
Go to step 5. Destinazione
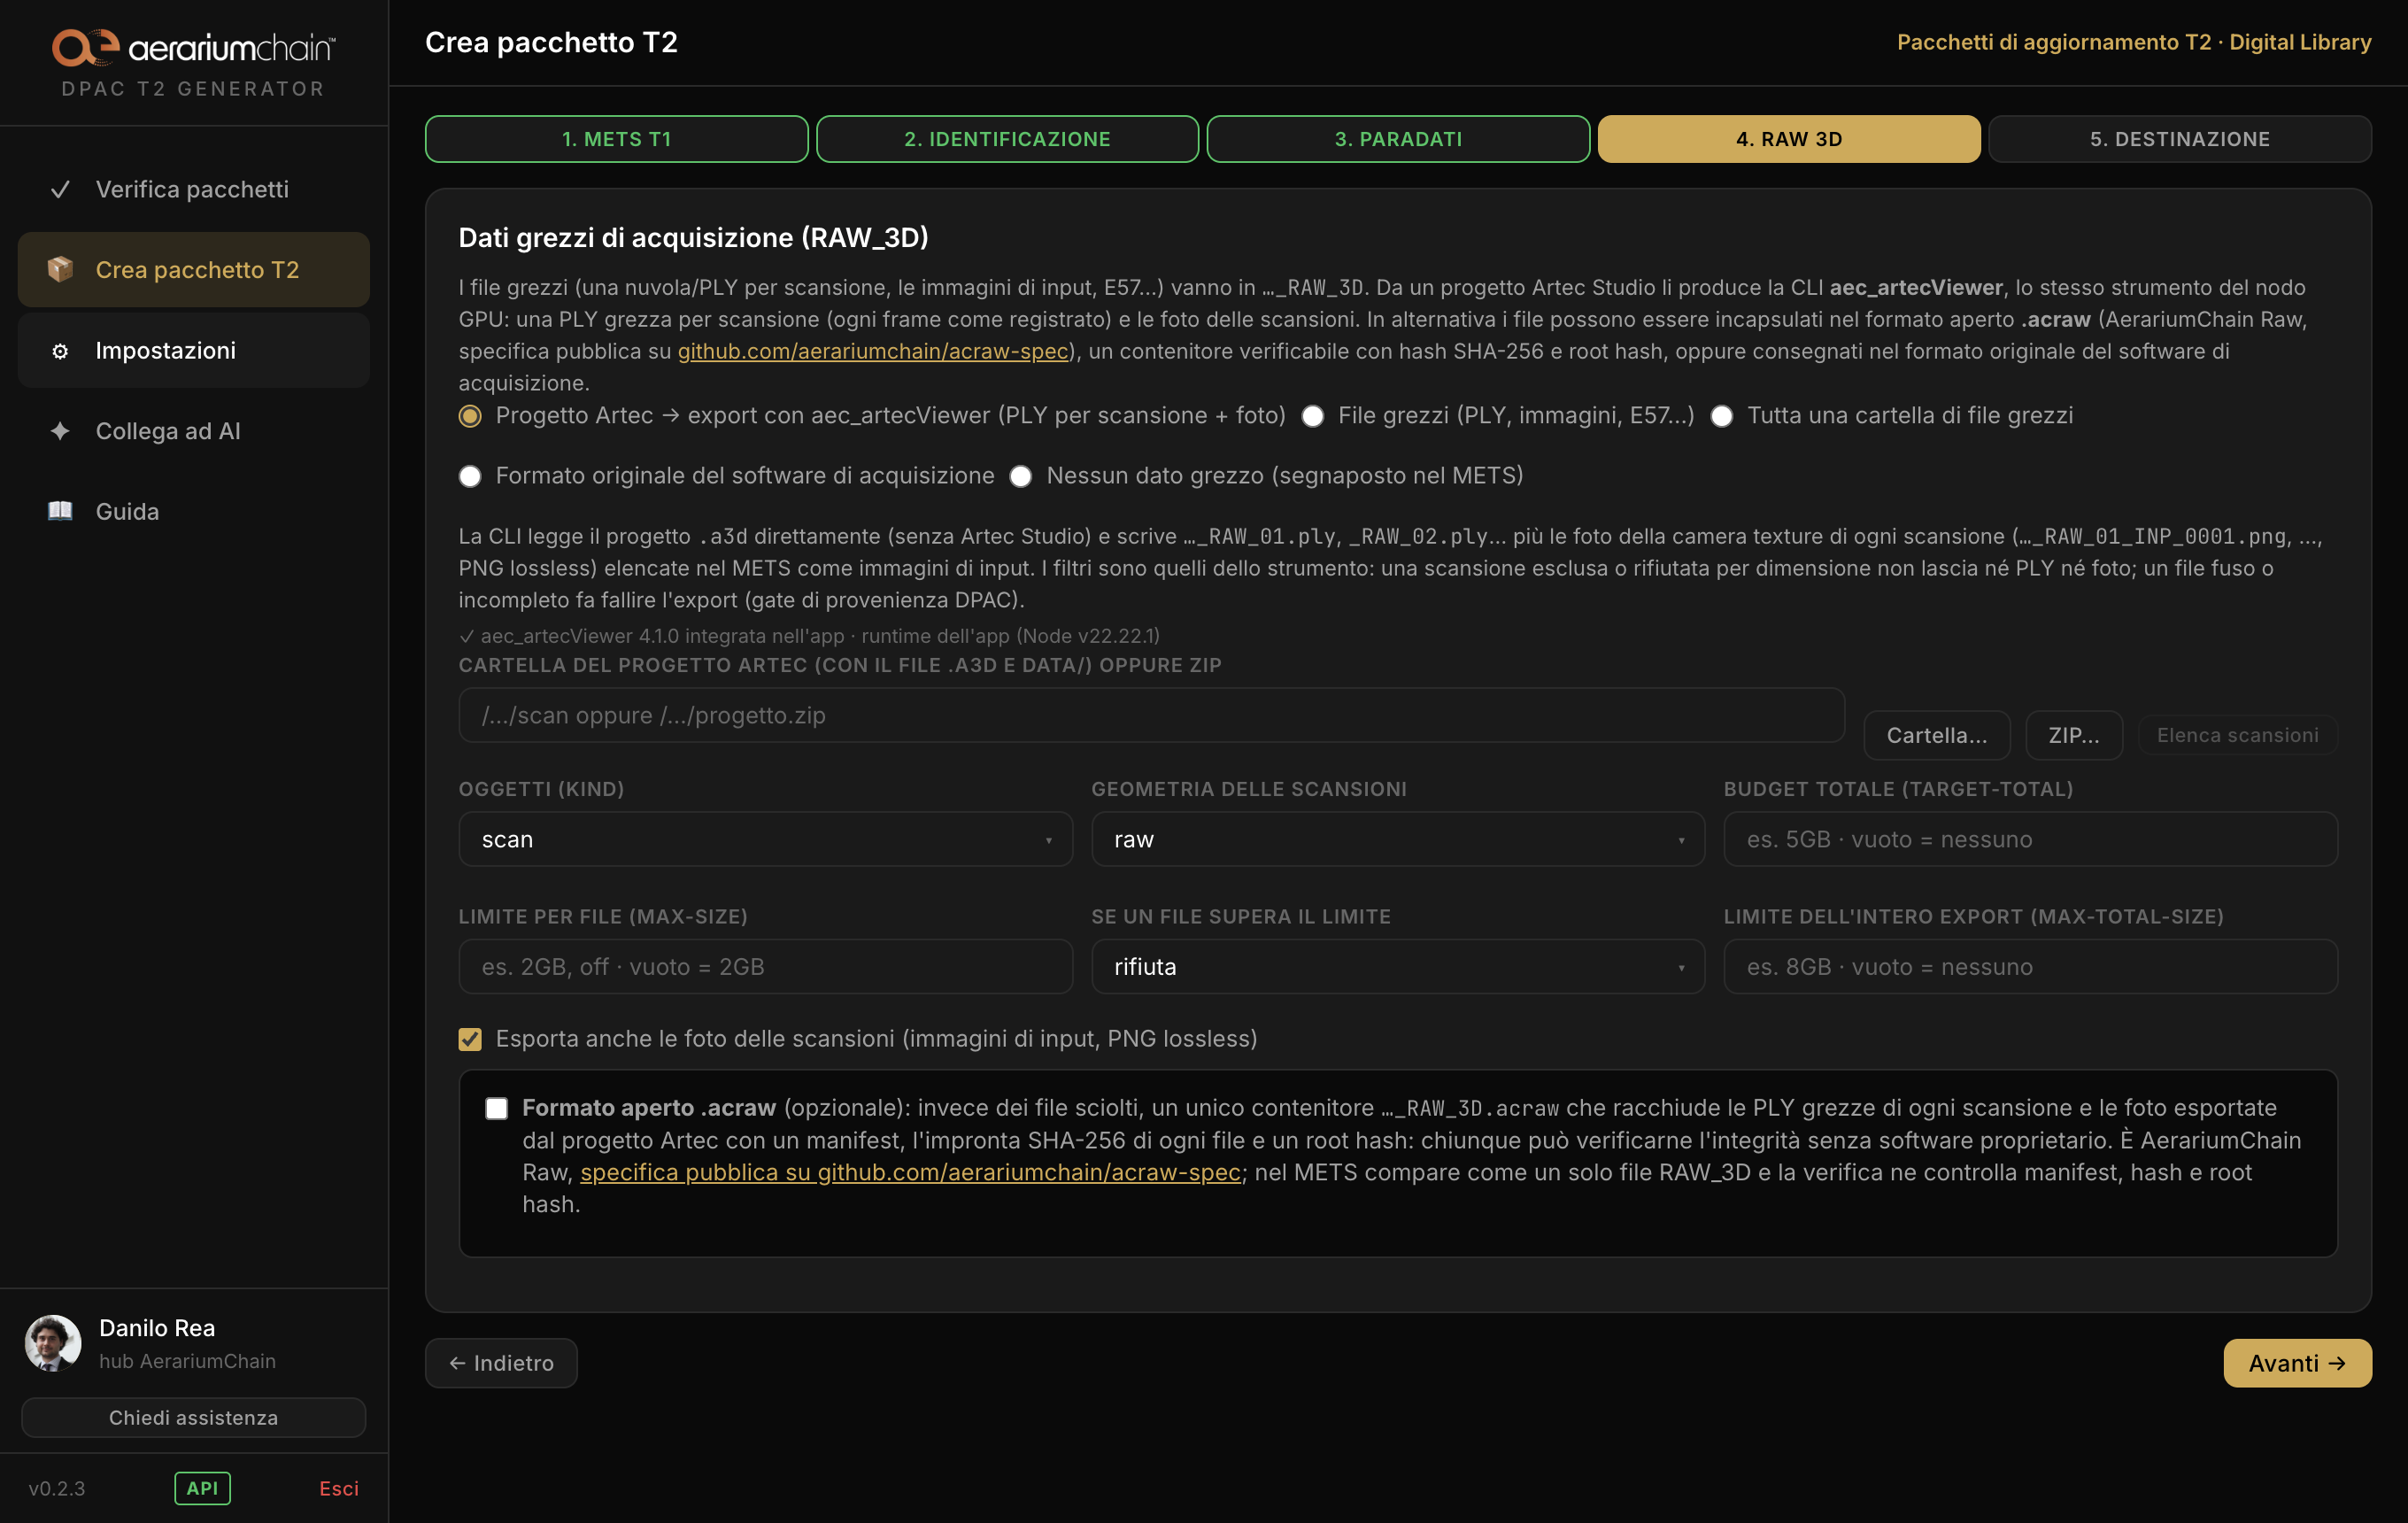(x=2180, y=139)
